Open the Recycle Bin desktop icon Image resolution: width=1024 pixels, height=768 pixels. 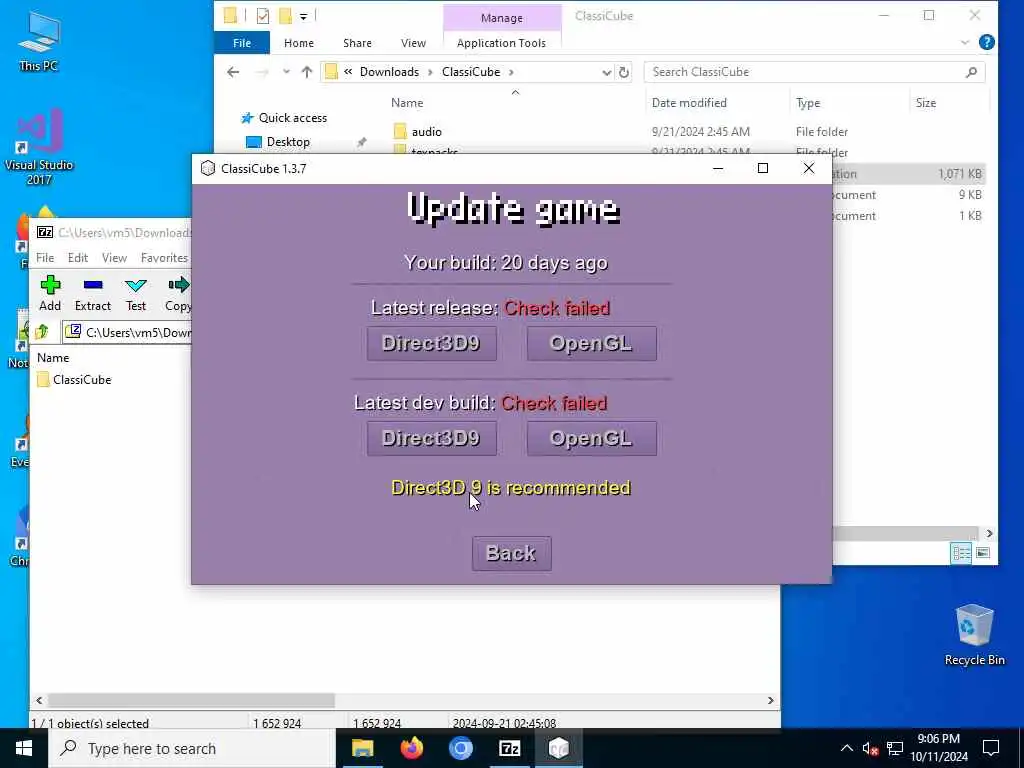[x=974, y=635]
